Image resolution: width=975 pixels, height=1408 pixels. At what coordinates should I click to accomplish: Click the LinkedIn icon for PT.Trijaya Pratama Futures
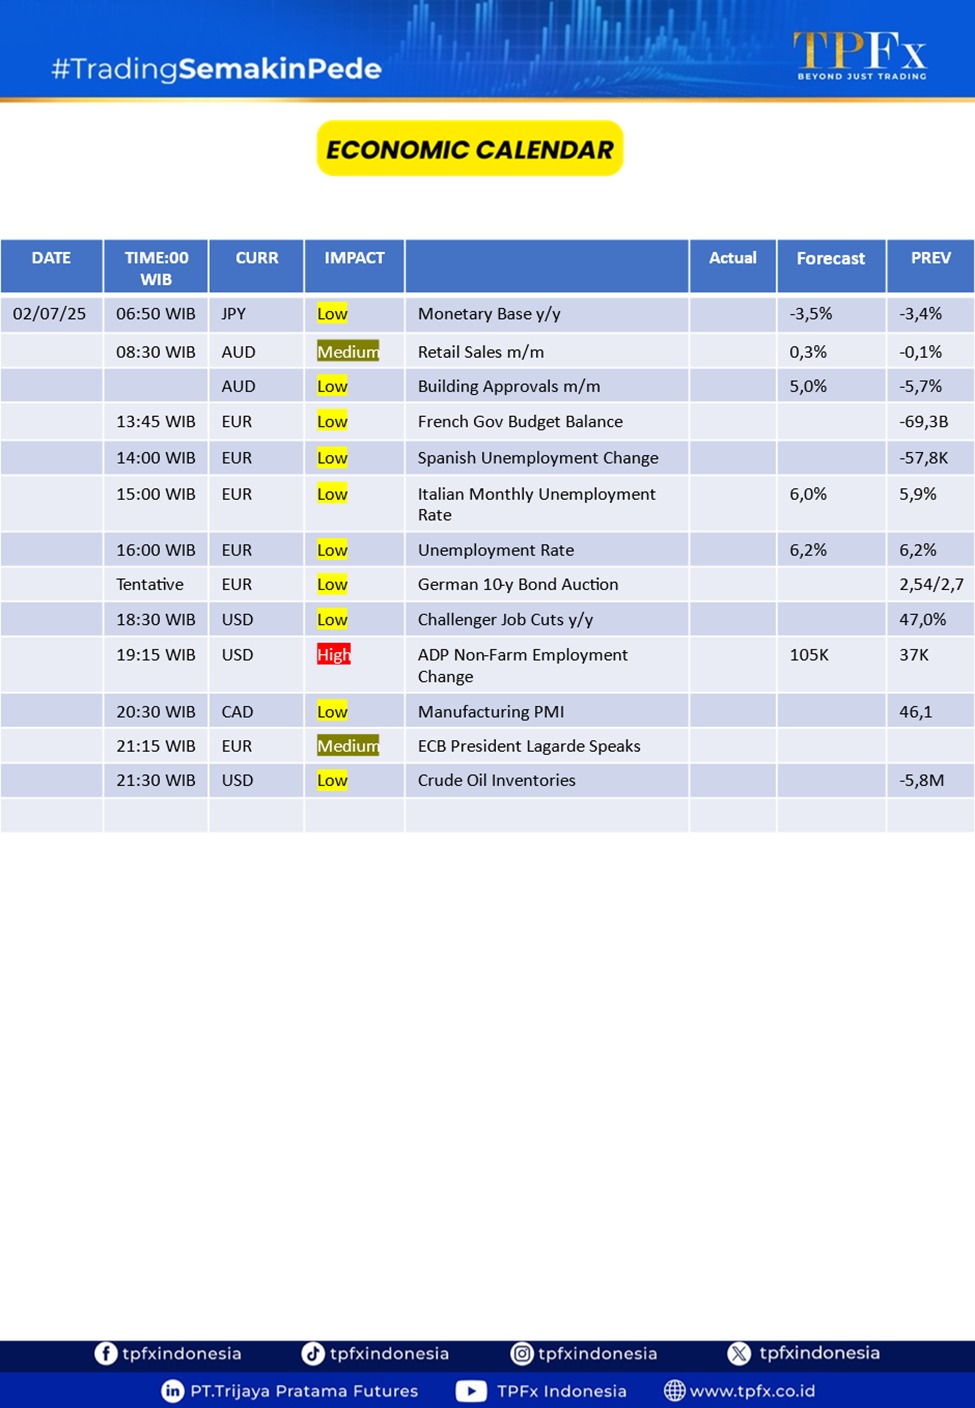tap(173, 1391)
